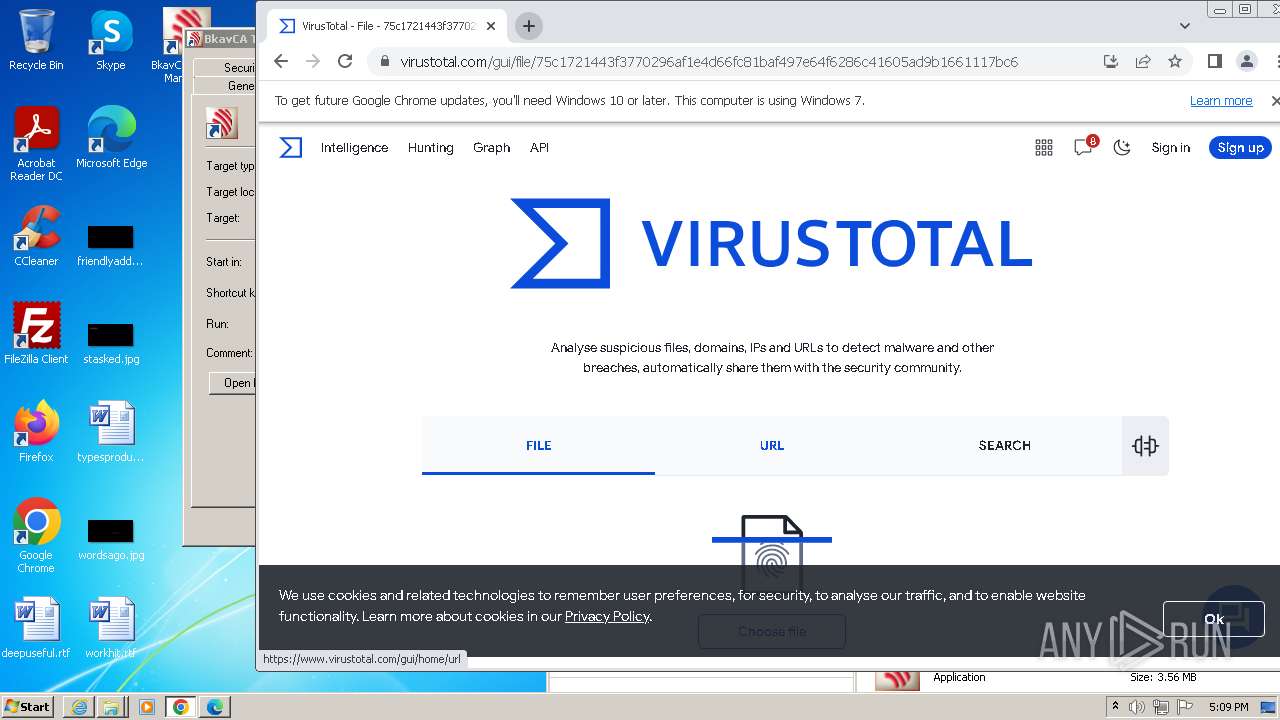The height and width of the screenshot is (720, 1280).
Task: Expand the Chrome tab search chevron
Action: tap(1185, 26)
